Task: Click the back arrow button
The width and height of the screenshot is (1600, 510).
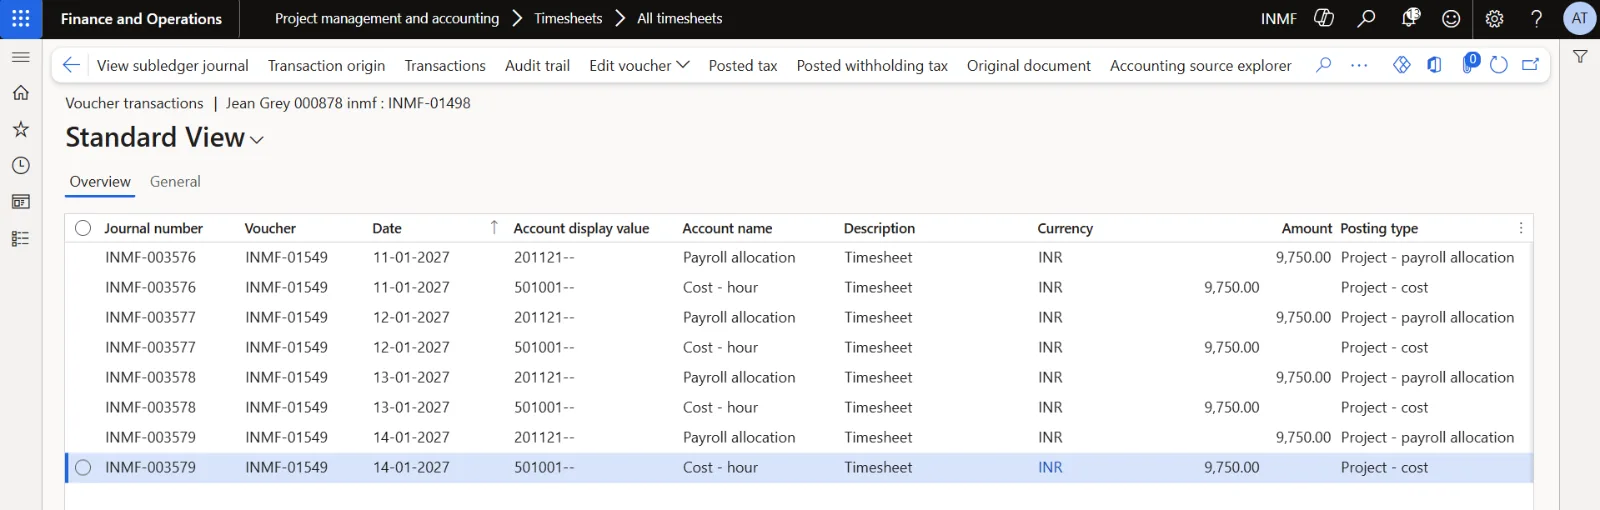Action: (71, 65)
